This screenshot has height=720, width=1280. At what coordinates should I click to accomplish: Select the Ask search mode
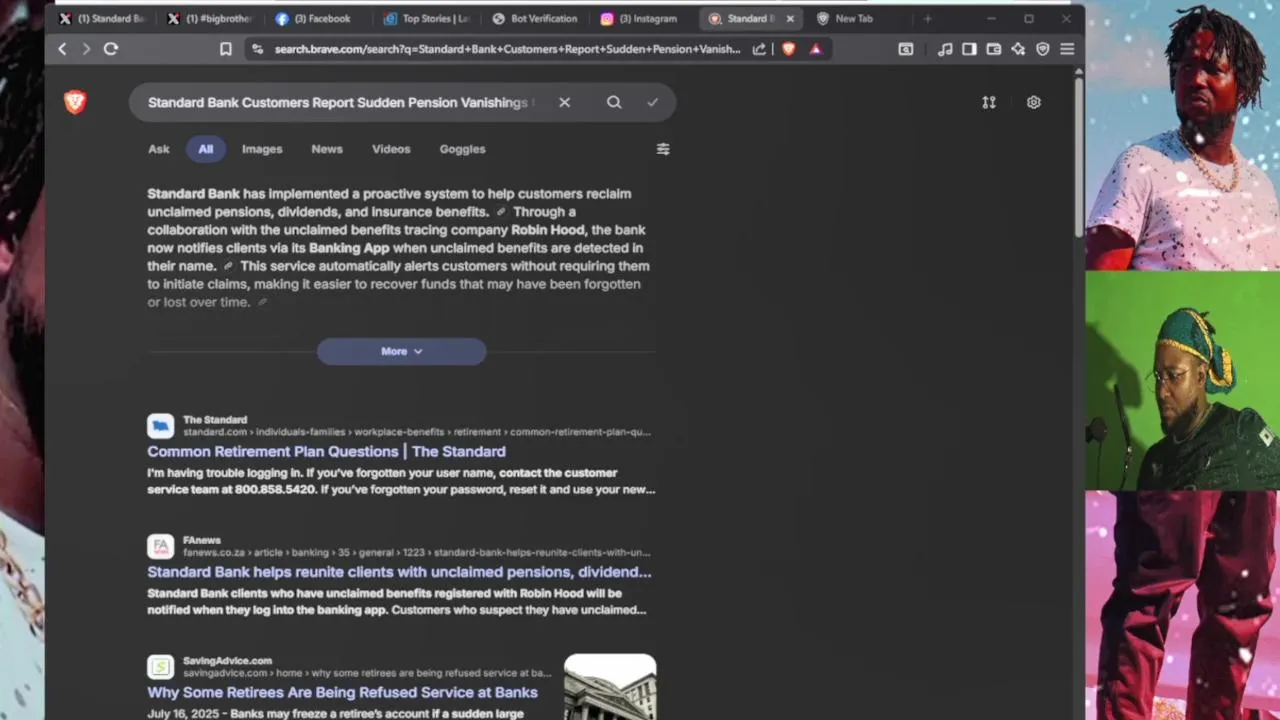point(159,149)
